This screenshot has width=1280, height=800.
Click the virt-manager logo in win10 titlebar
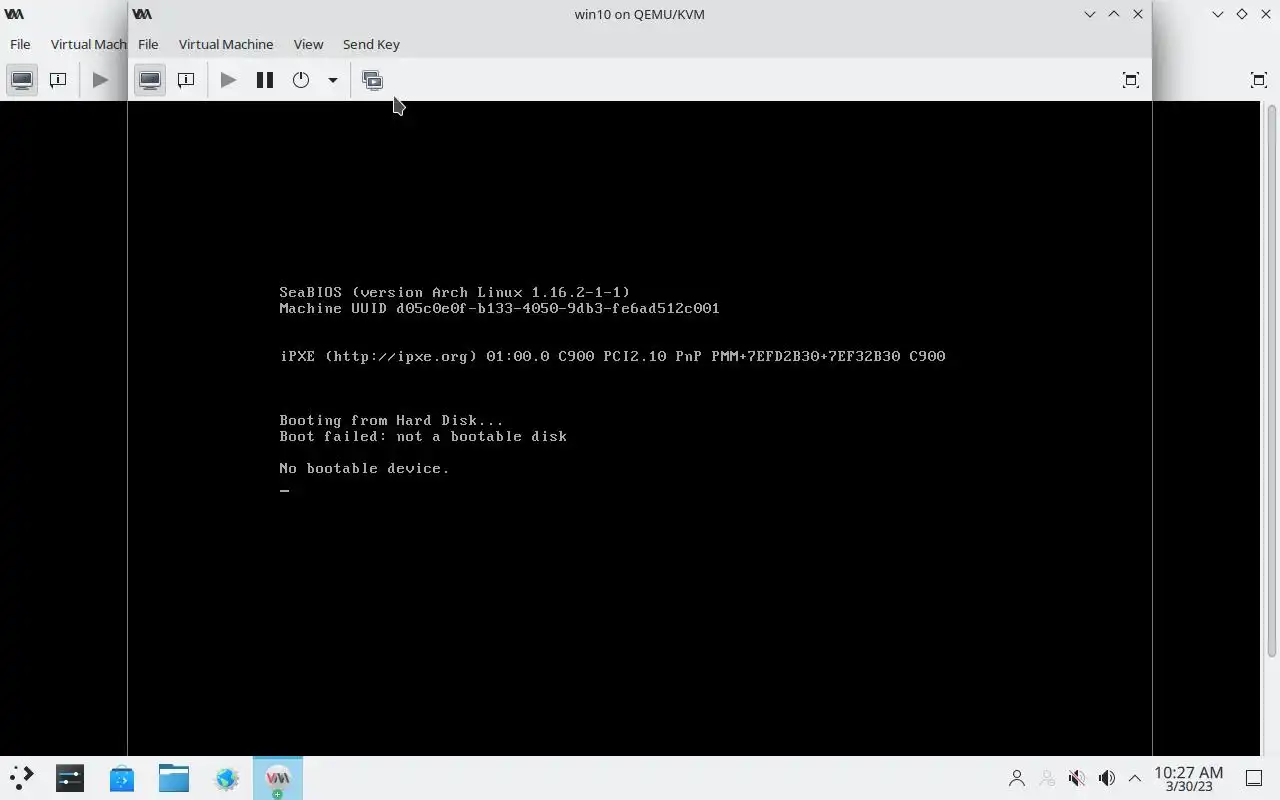coord(142,14)
